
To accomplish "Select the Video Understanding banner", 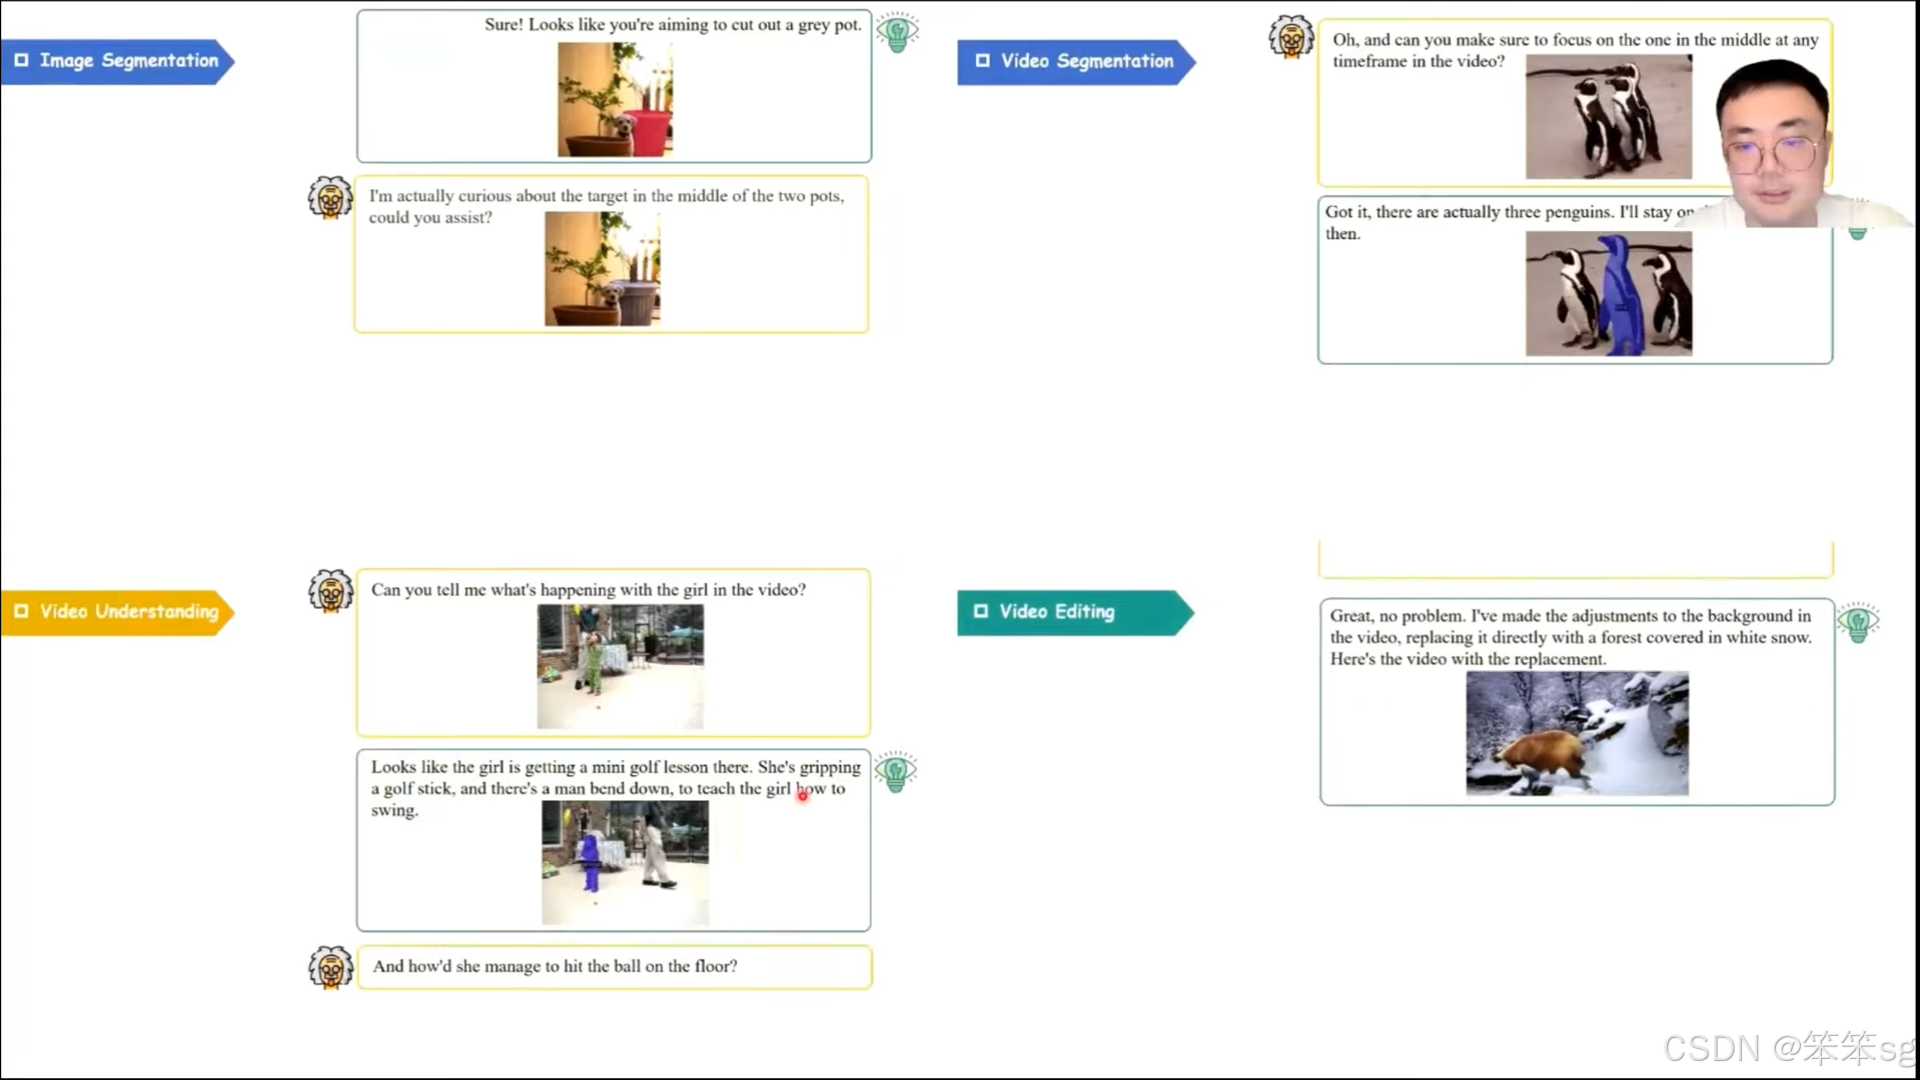I will pyautogui.click(x=118, y=612).
